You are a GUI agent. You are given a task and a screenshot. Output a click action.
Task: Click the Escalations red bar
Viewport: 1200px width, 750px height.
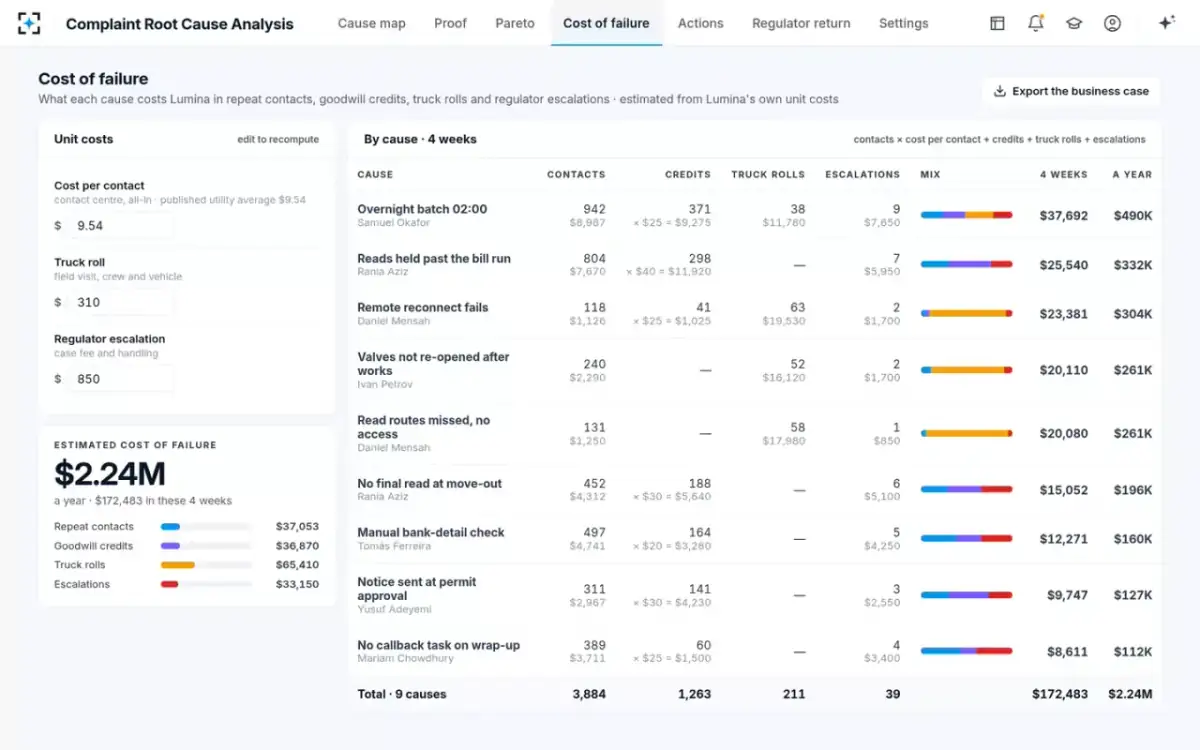pos(169,584)
